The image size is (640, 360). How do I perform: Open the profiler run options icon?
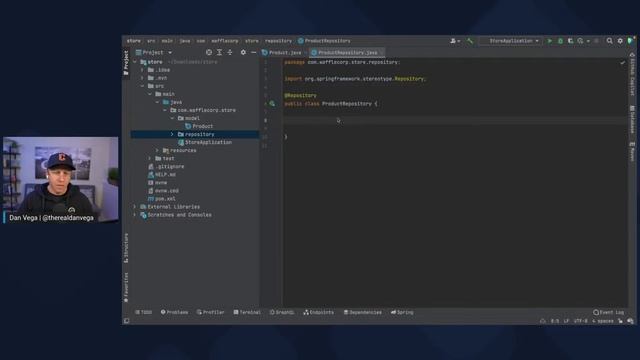(x=580, y=41)
